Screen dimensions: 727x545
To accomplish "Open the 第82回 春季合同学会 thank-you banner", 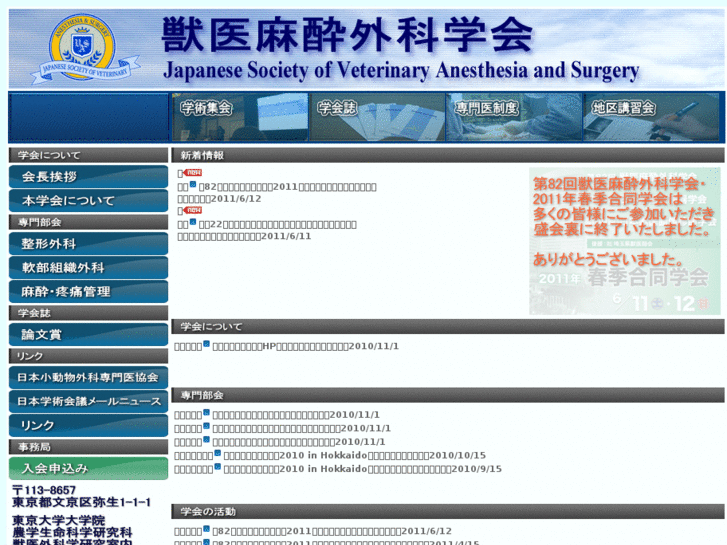I will pos(625,241).
